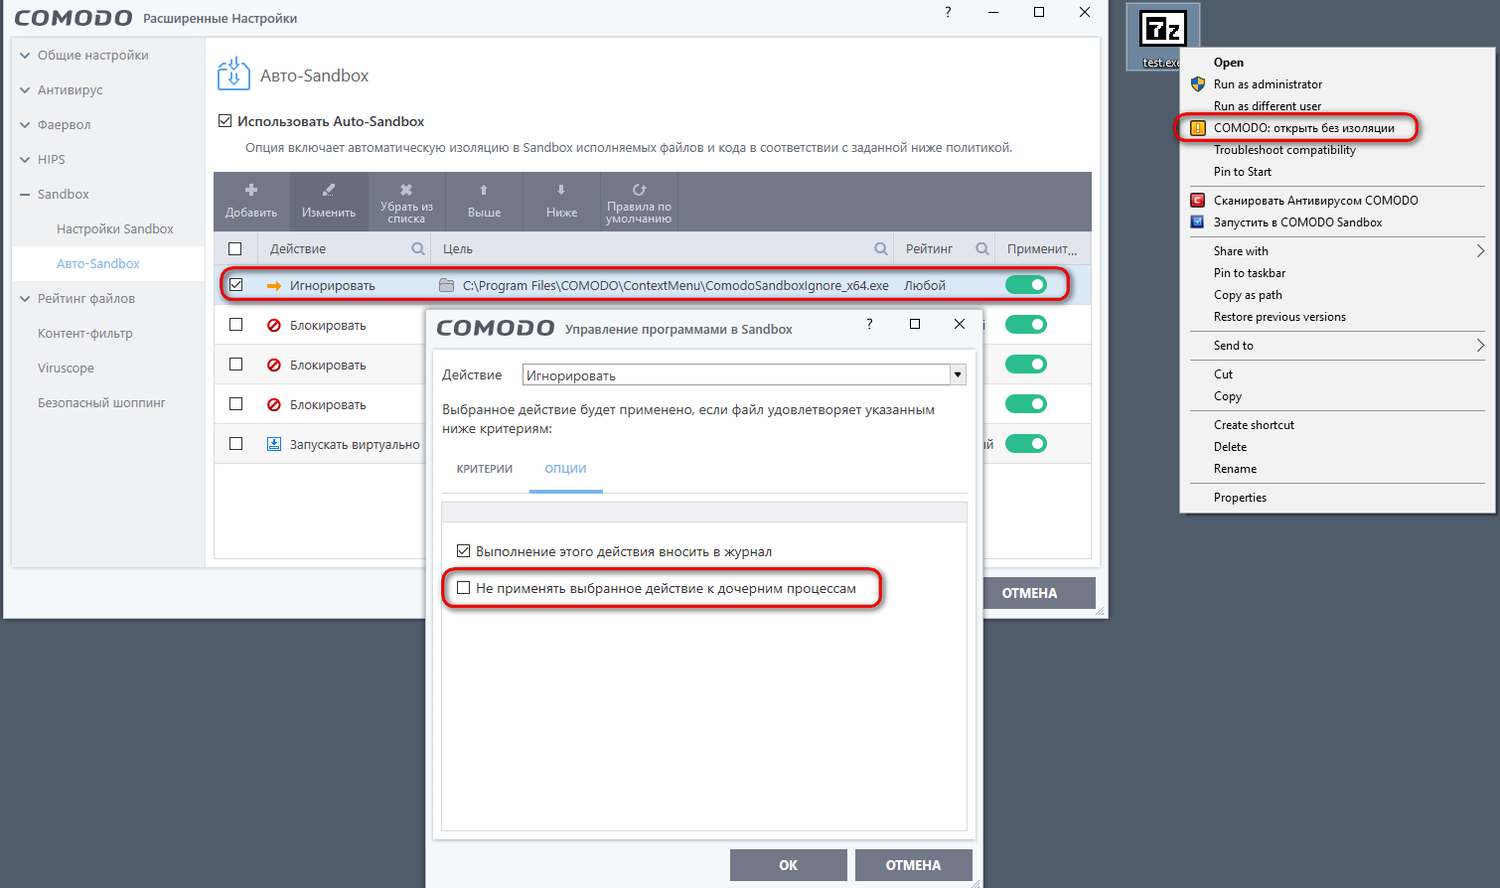Open the Send to submenu arrow
The height and width of the screenshot is (888, 1500).
coord(1480,345)
